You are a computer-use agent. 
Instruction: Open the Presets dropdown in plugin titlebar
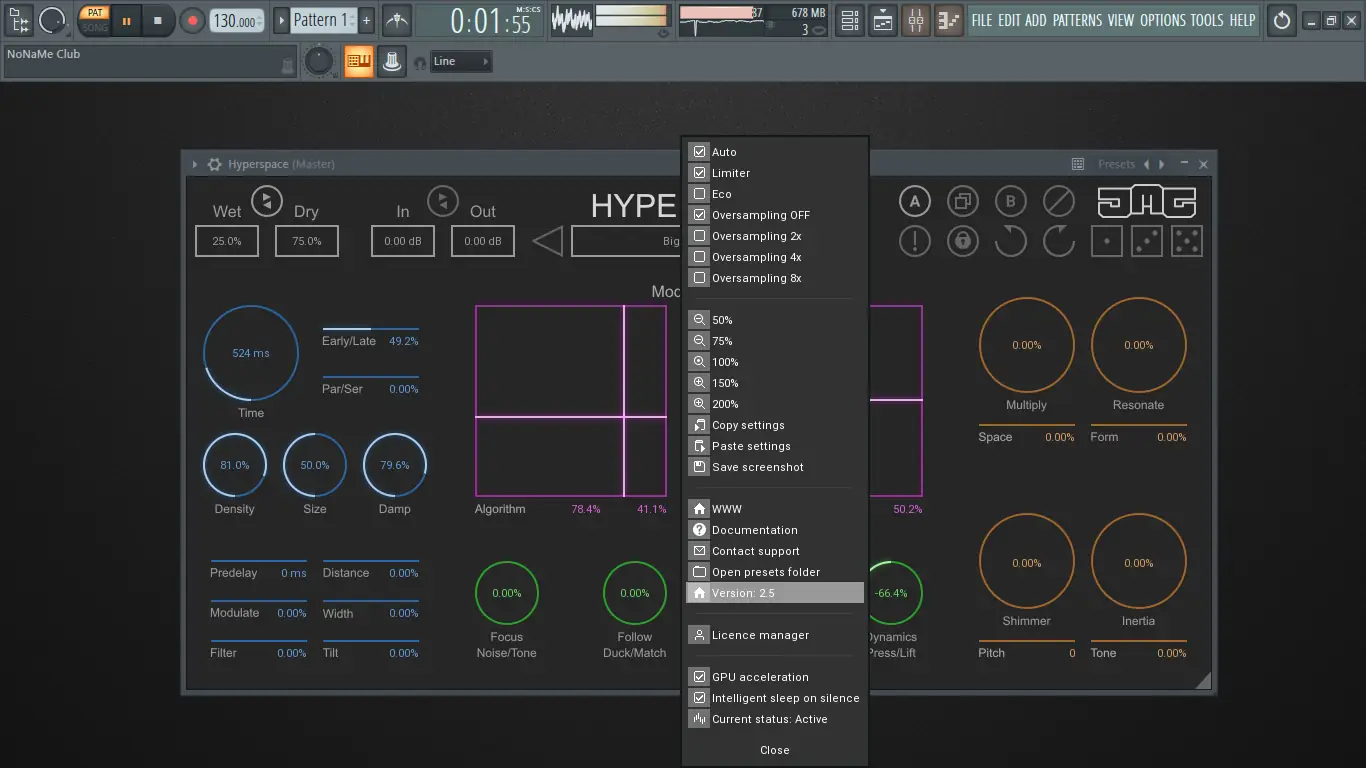[x=1116, y=164]
